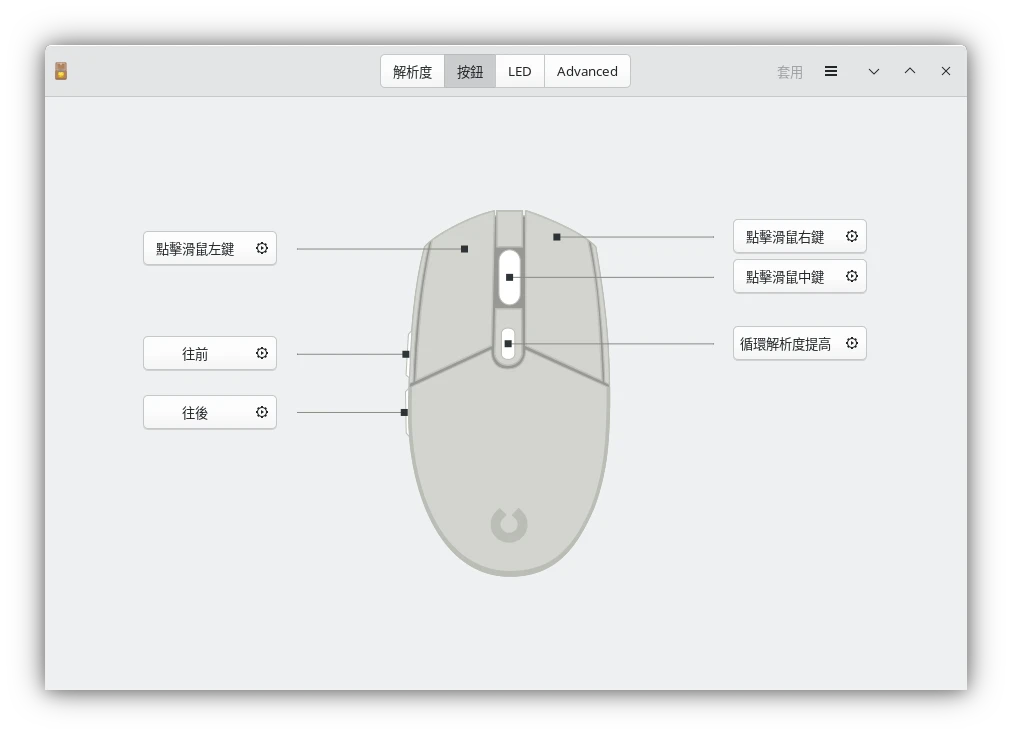
Task: Click the gear icon on 往後 button
Action: click(262, 412)
